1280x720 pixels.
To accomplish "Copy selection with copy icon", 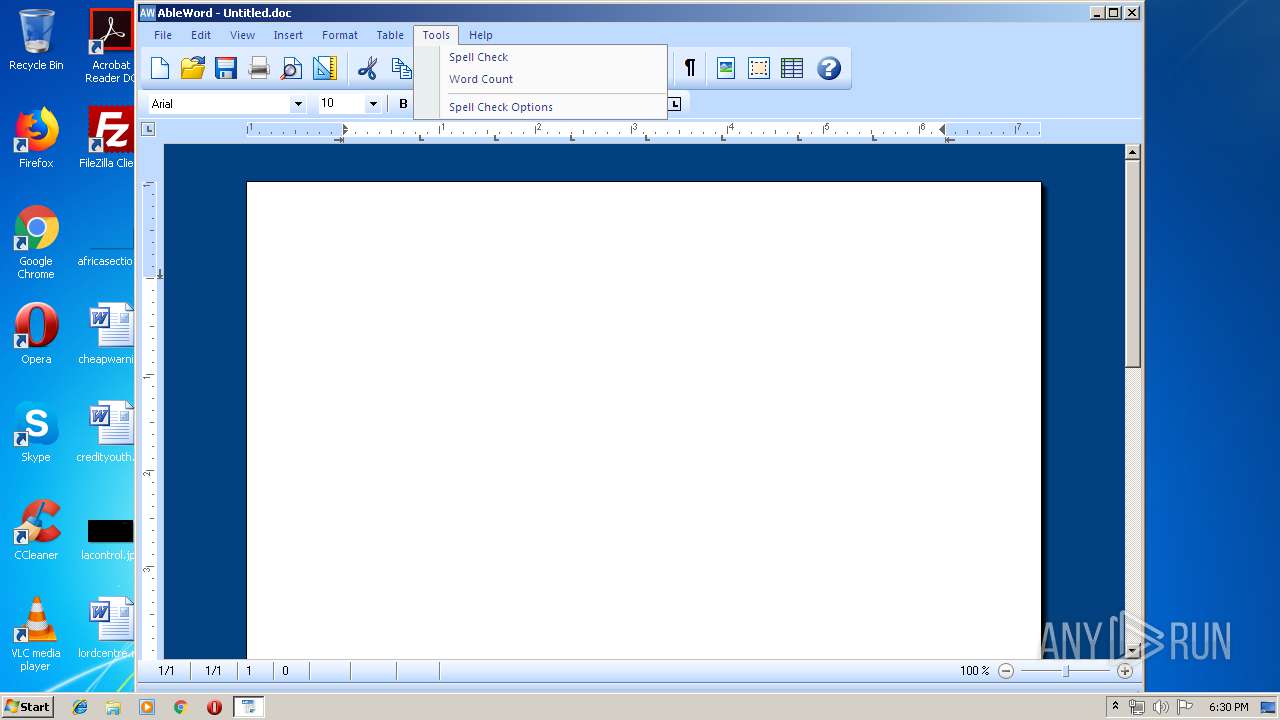I will point(401,68).
